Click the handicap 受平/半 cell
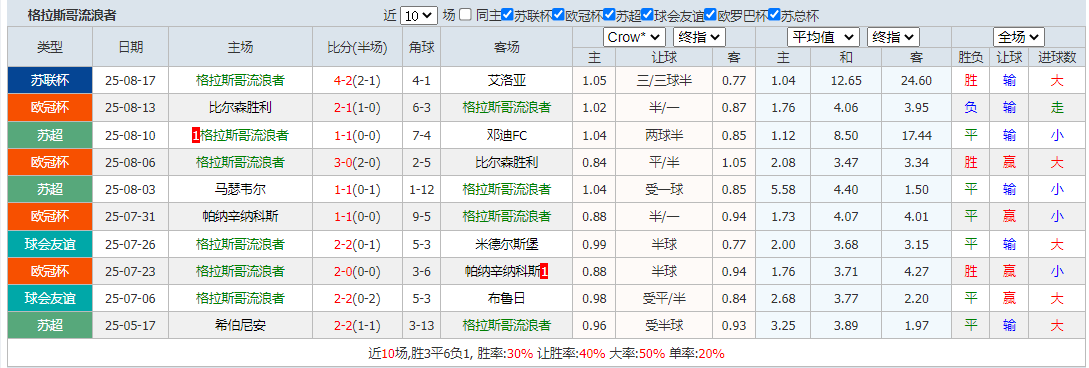Viewport: 1089px width, 368px height. point(664,299)
